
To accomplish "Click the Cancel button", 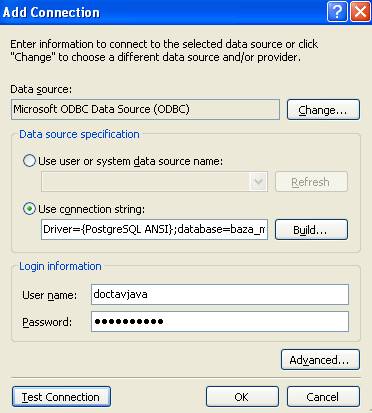I will tap(323, 397).
